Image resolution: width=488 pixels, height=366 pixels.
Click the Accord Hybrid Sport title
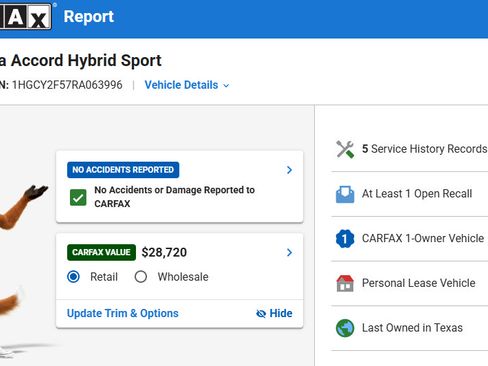coord(86,61)
